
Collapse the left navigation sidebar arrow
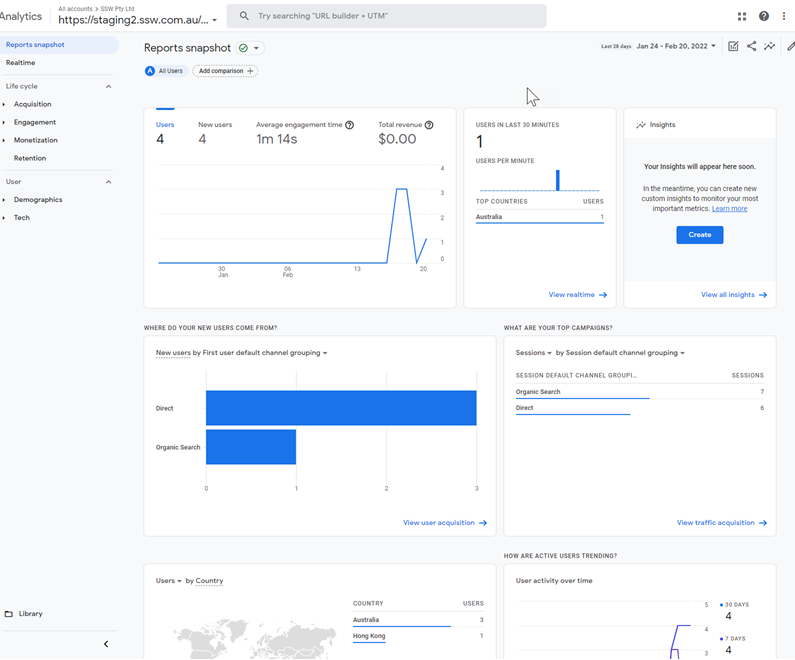tap(106, 644)
